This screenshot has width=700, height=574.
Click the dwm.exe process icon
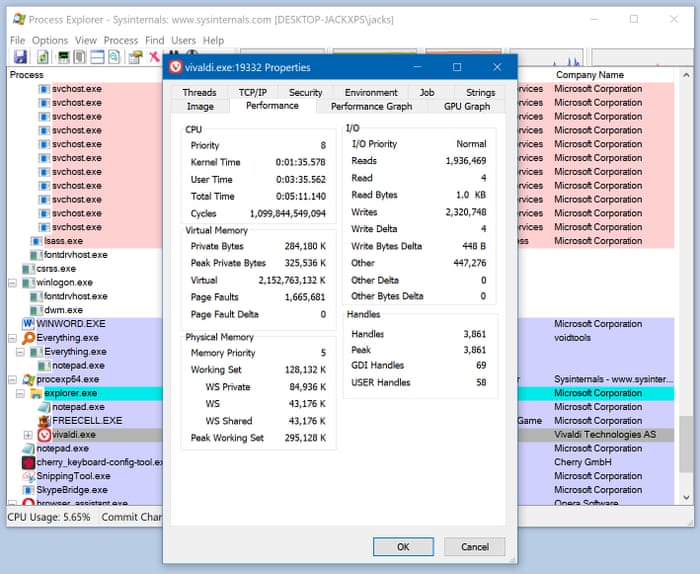(36, 310)
